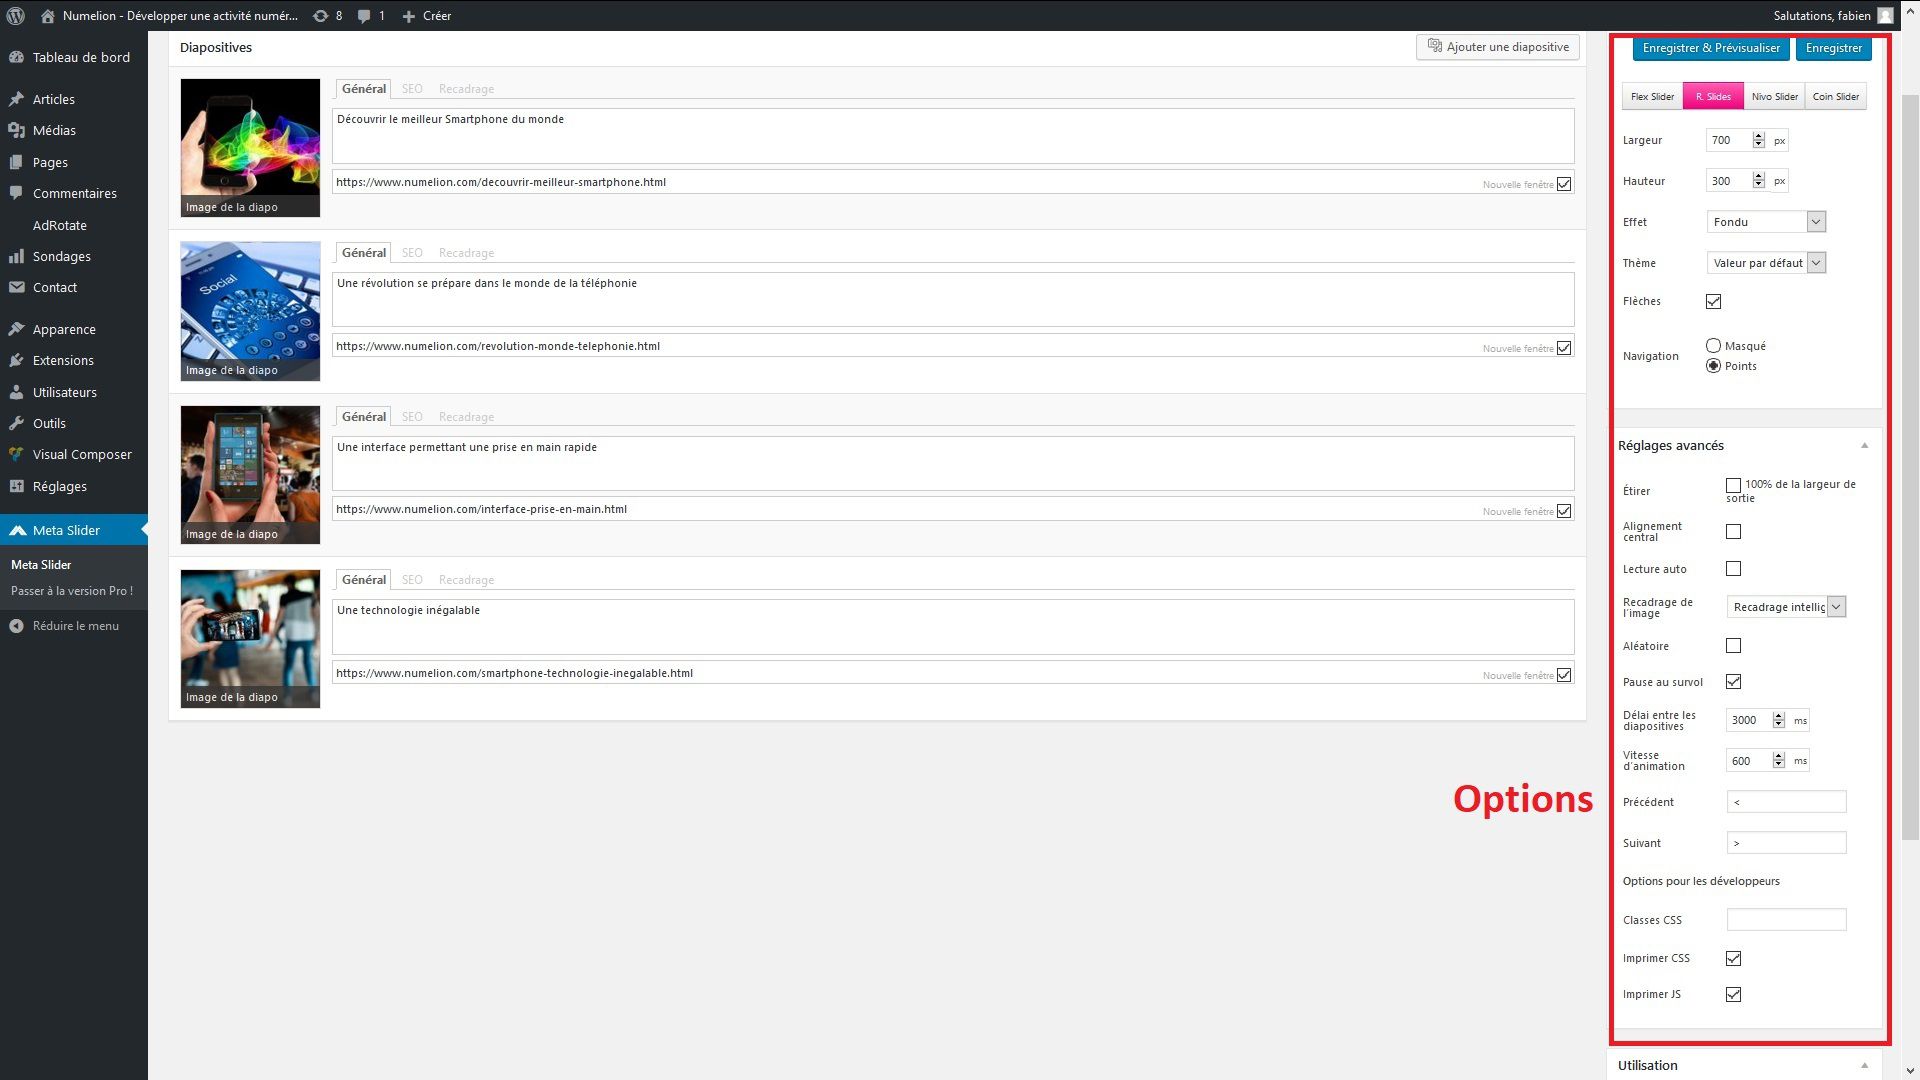Click the Une technologie inégalable caption field
Viewport: 1920px width, 1080px height.
pyautogui.click(x=953, y=627)
